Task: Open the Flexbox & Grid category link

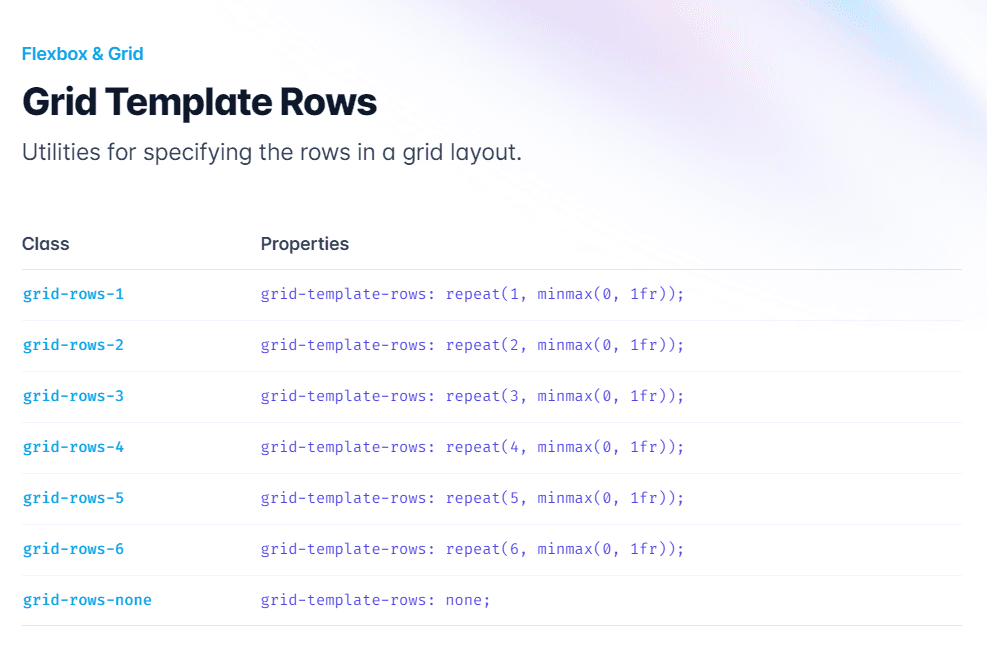Action: pos(82,54)
